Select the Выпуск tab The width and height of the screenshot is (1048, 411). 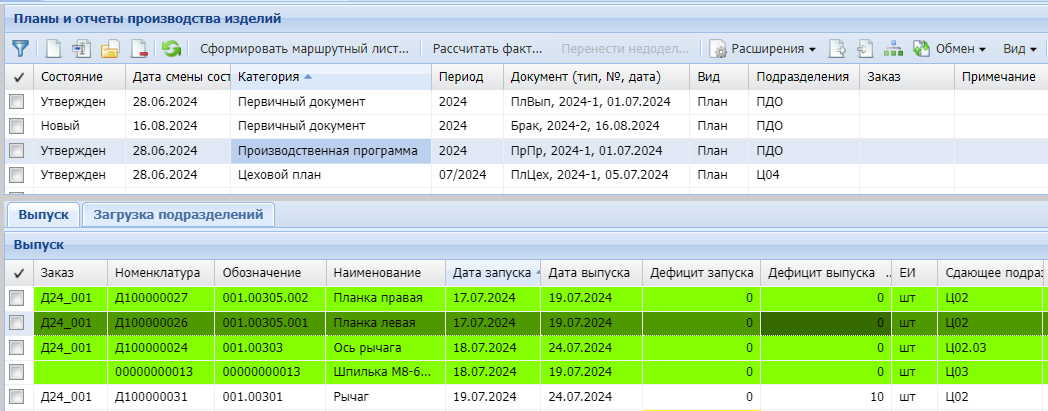43,214
